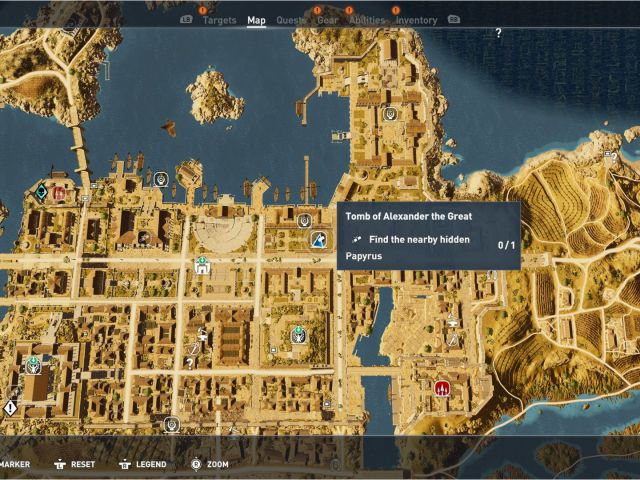The width and height of the screenshot is (640, 480).
Task: Select the white exclamation diamond quest marker
Action: (10, 408)
